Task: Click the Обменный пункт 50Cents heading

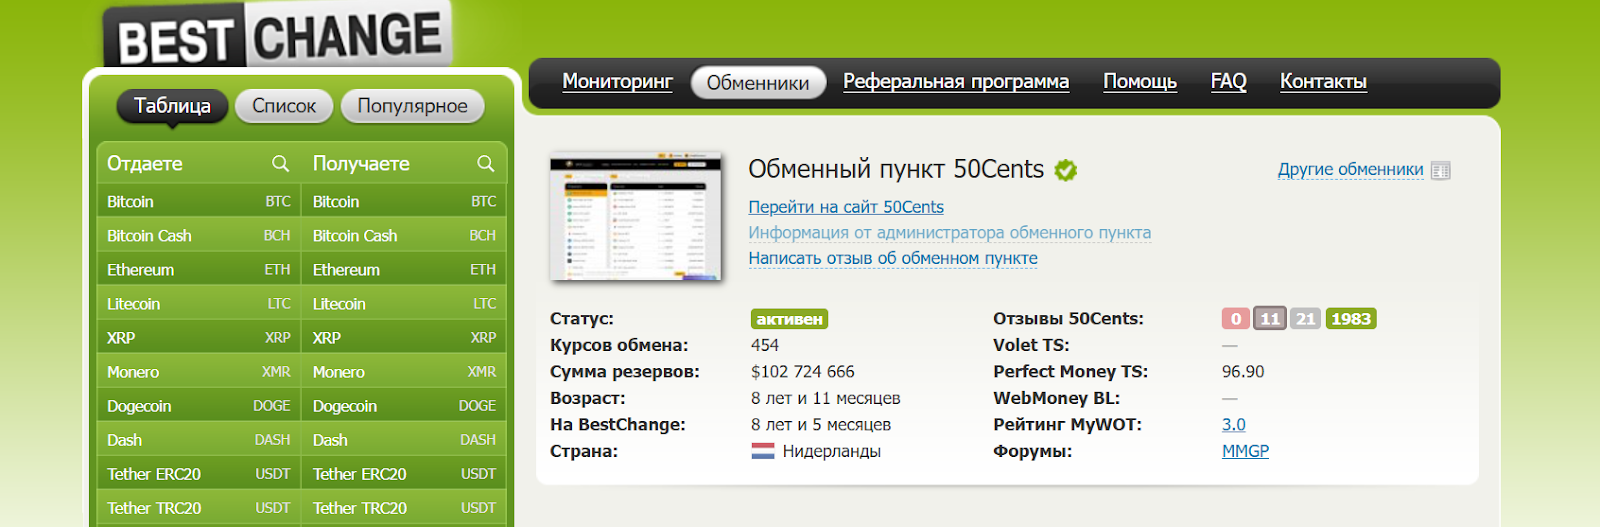Action: [x=896, y=169]
